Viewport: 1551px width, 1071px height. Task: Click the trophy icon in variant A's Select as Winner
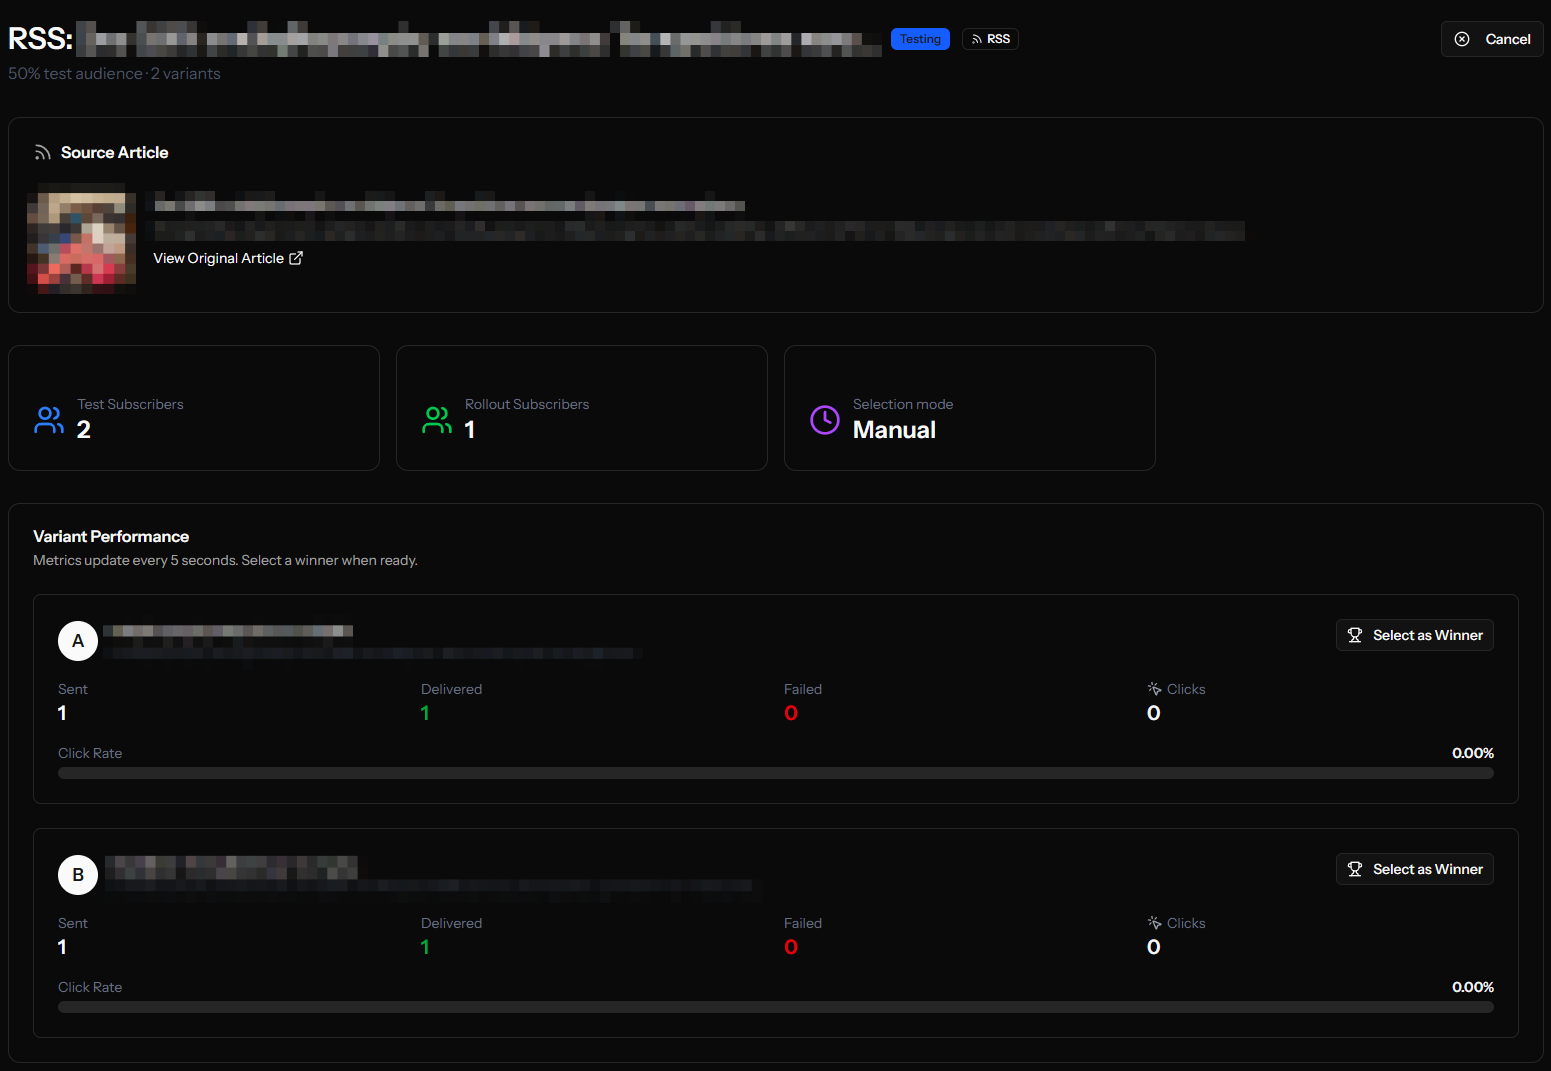pos(1356,635)
